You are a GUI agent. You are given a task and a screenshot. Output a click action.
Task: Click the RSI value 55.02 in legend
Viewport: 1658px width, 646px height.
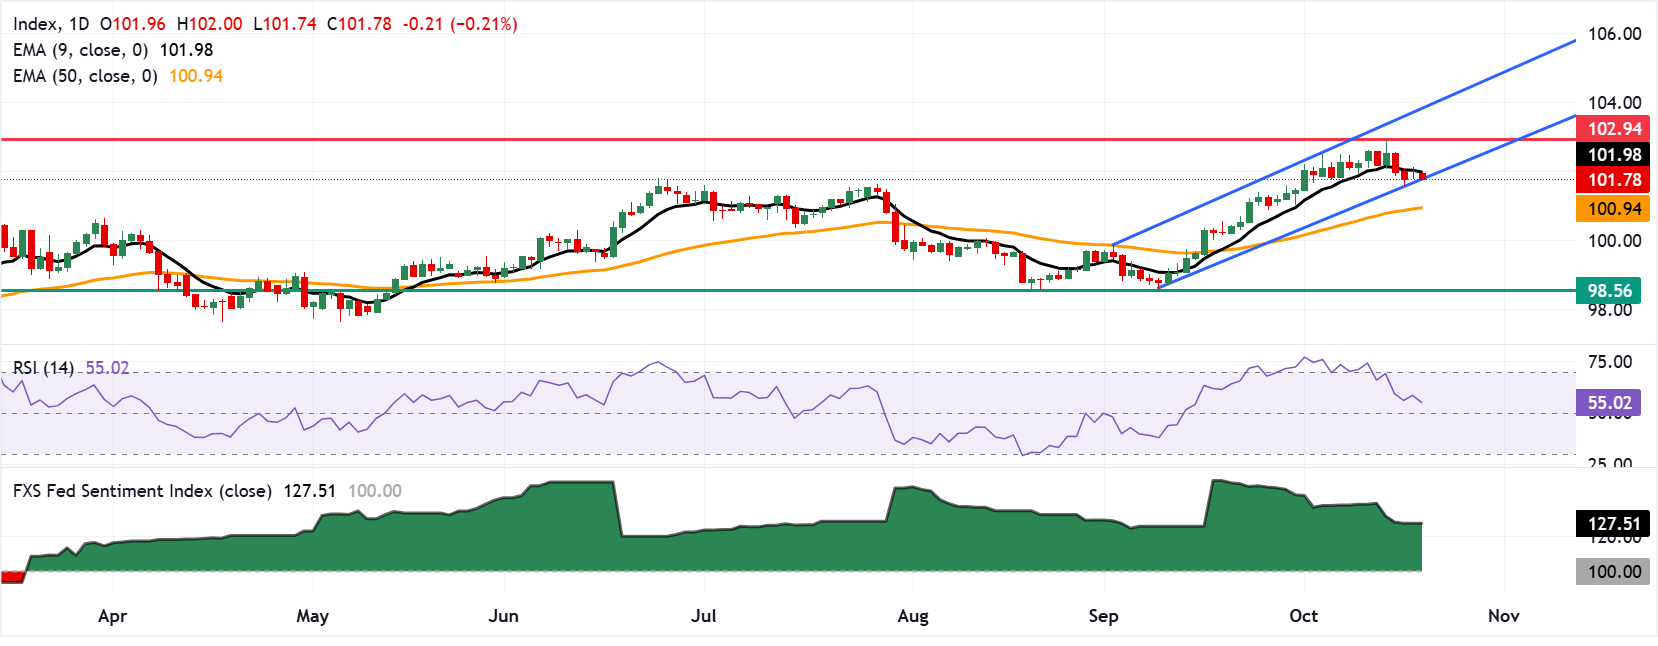pyautogui.click(x=108, y=368)
